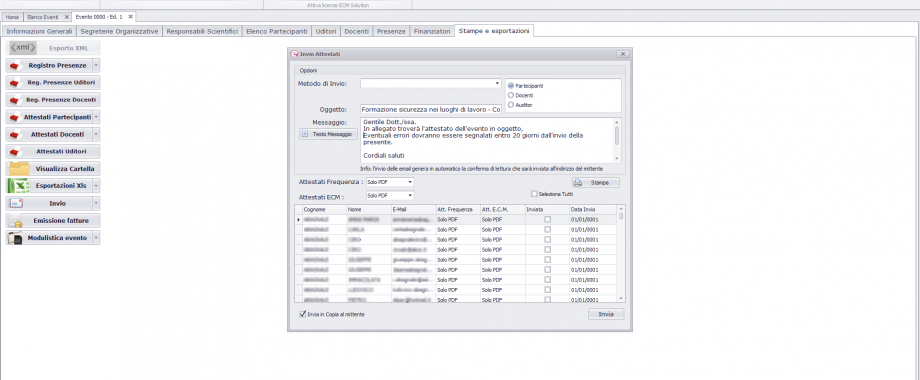Tick Inviata checkbox in the CARLA row
The image size is (920, 380).
pos(547,229)
